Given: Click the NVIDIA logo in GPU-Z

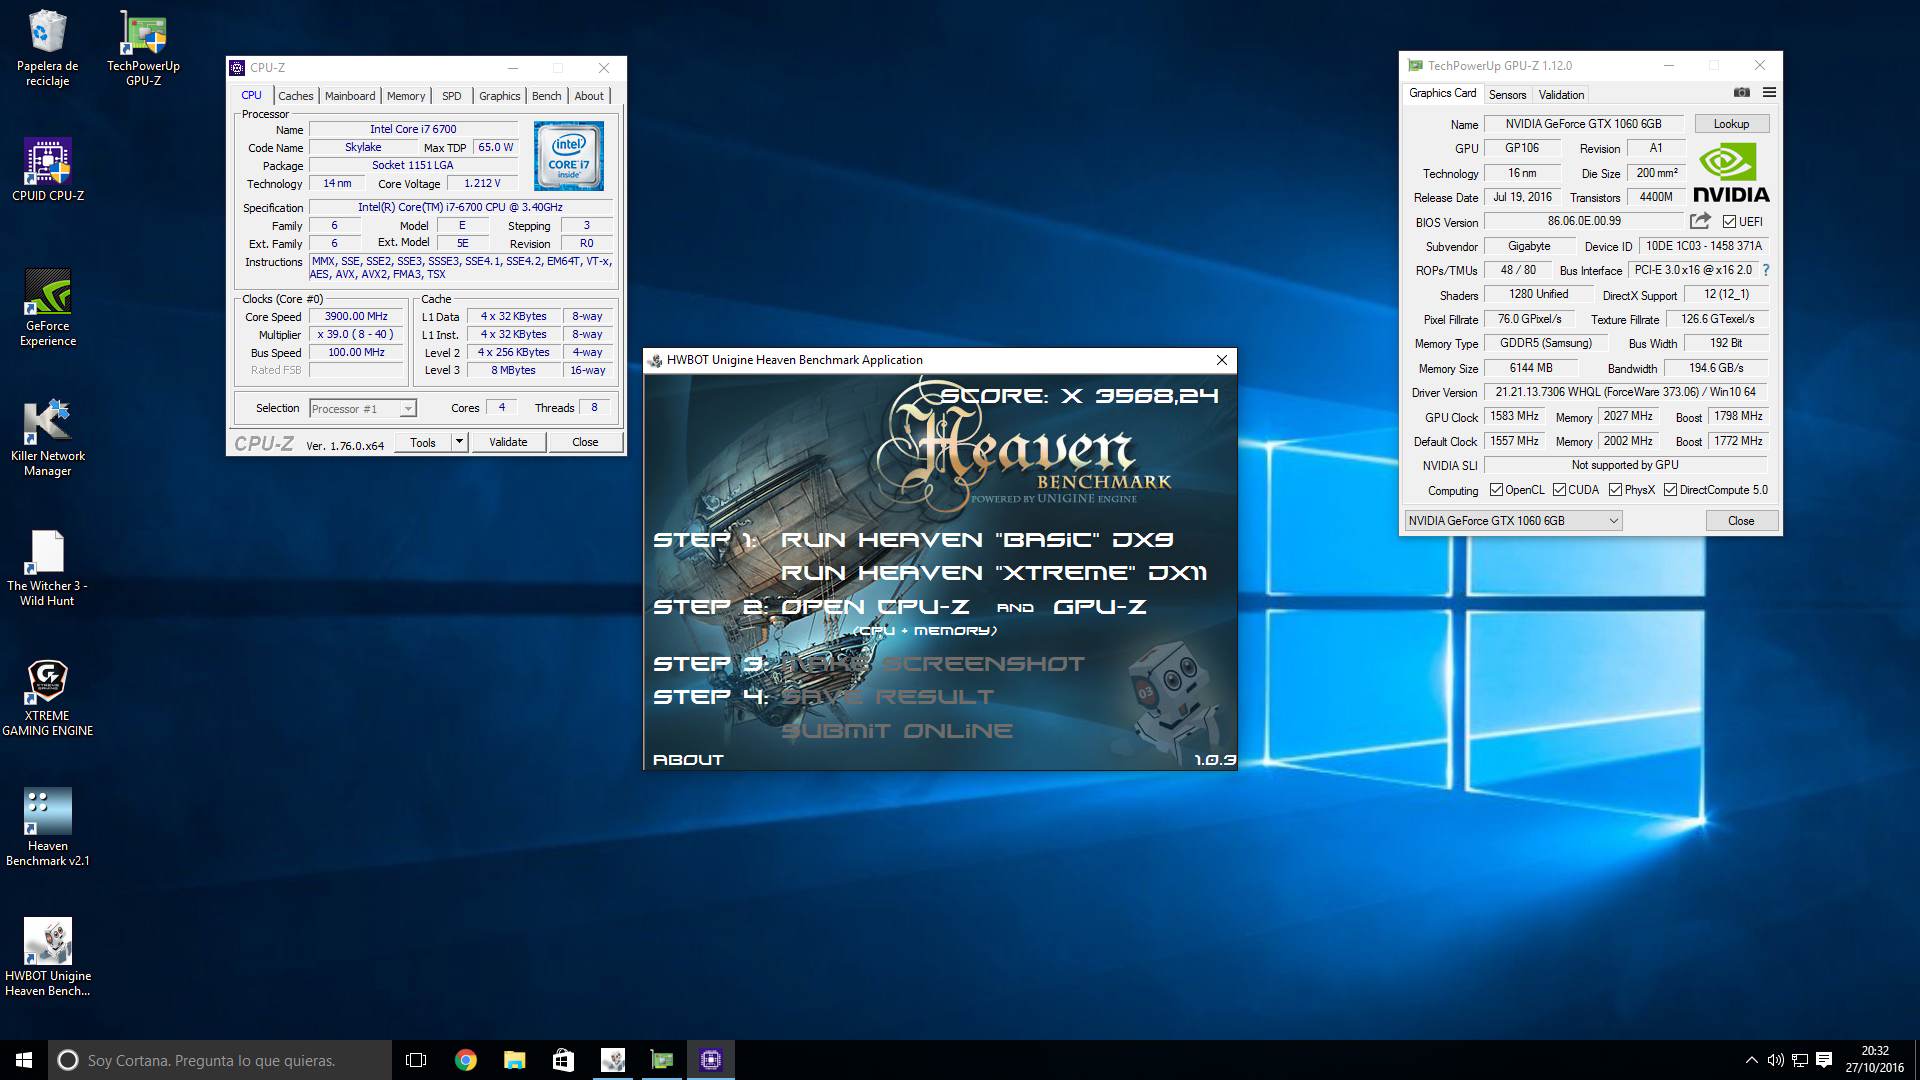Looking at the screenshot, I should tap(1731, 174).
